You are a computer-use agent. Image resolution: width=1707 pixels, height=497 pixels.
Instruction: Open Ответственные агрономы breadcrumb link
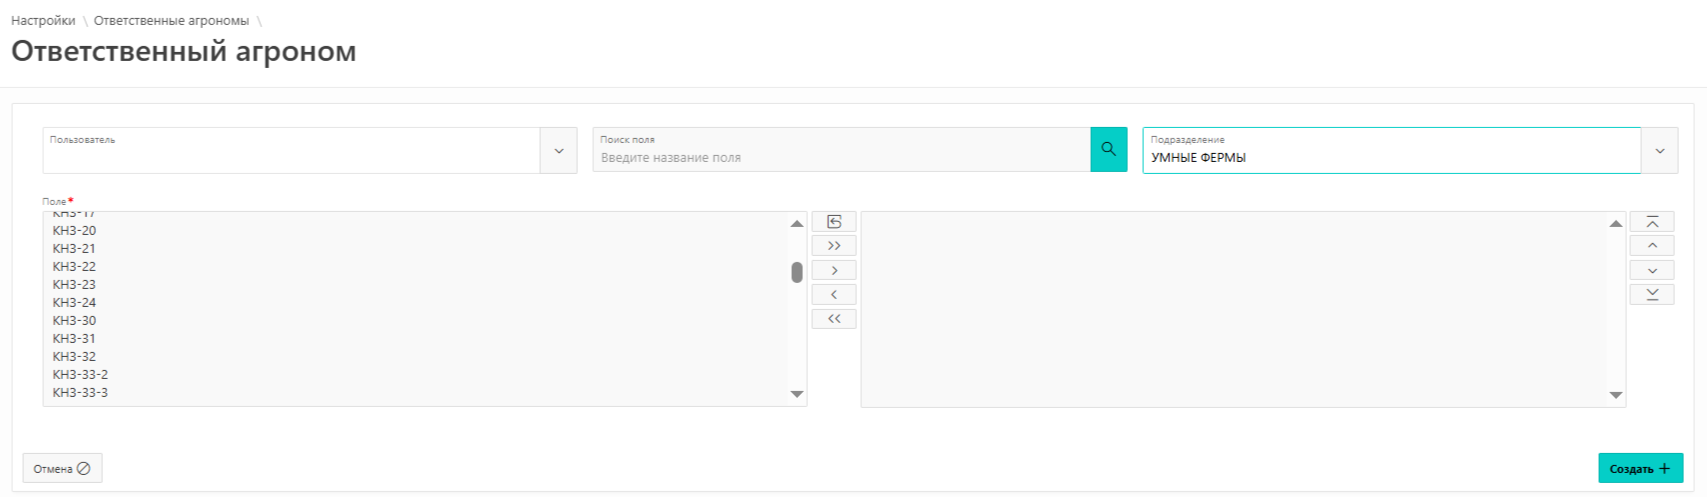pos(171,21)
